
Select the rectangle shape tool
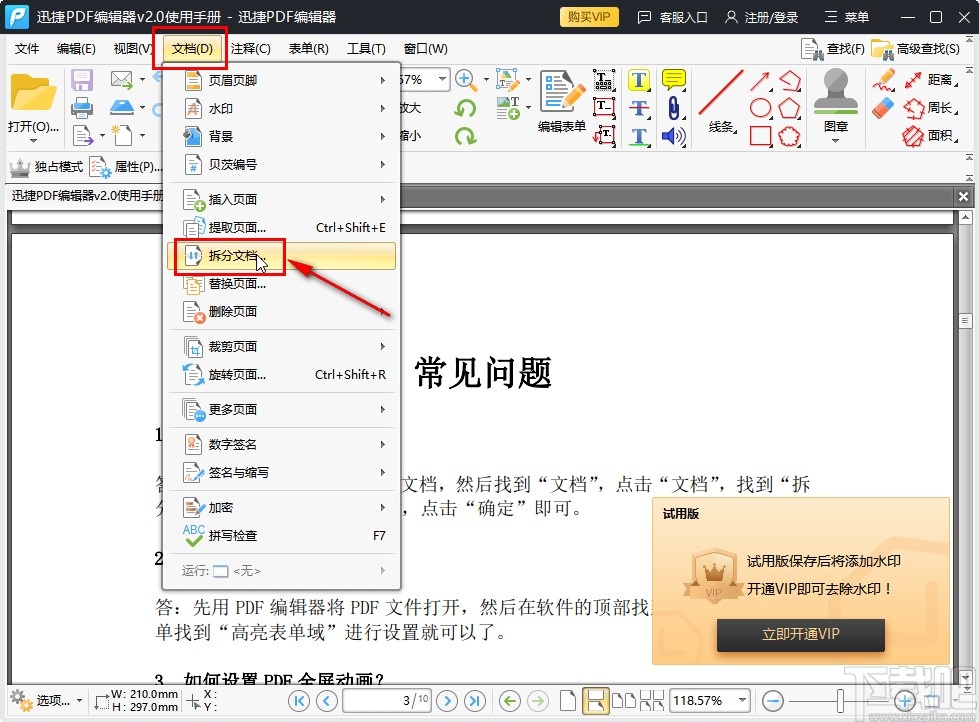tap(760, 136)
